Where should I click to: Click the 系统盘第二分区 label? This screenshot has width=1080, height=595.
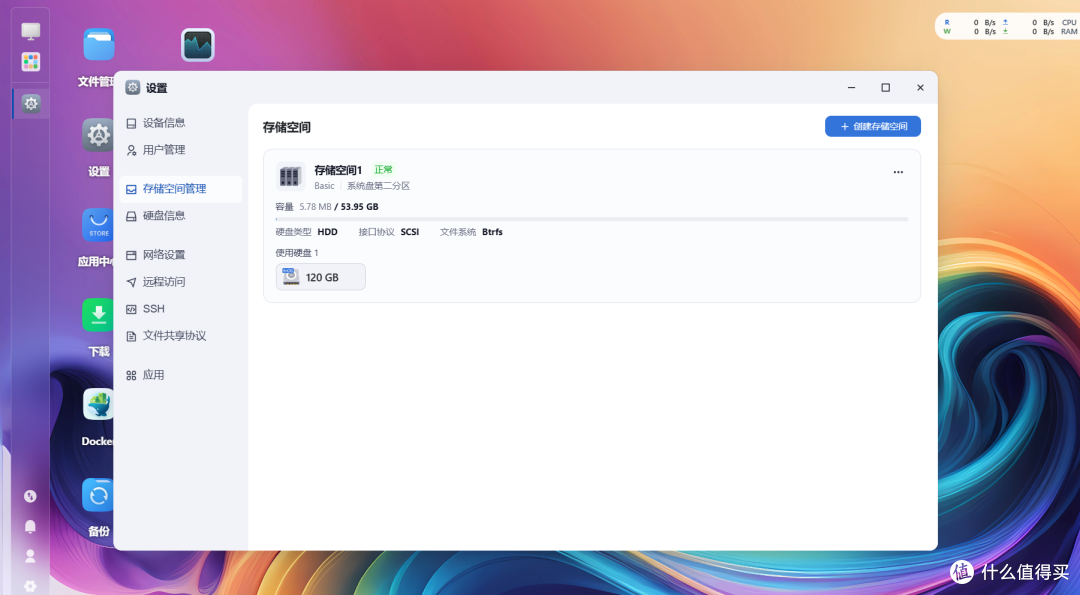coord(378,186)
